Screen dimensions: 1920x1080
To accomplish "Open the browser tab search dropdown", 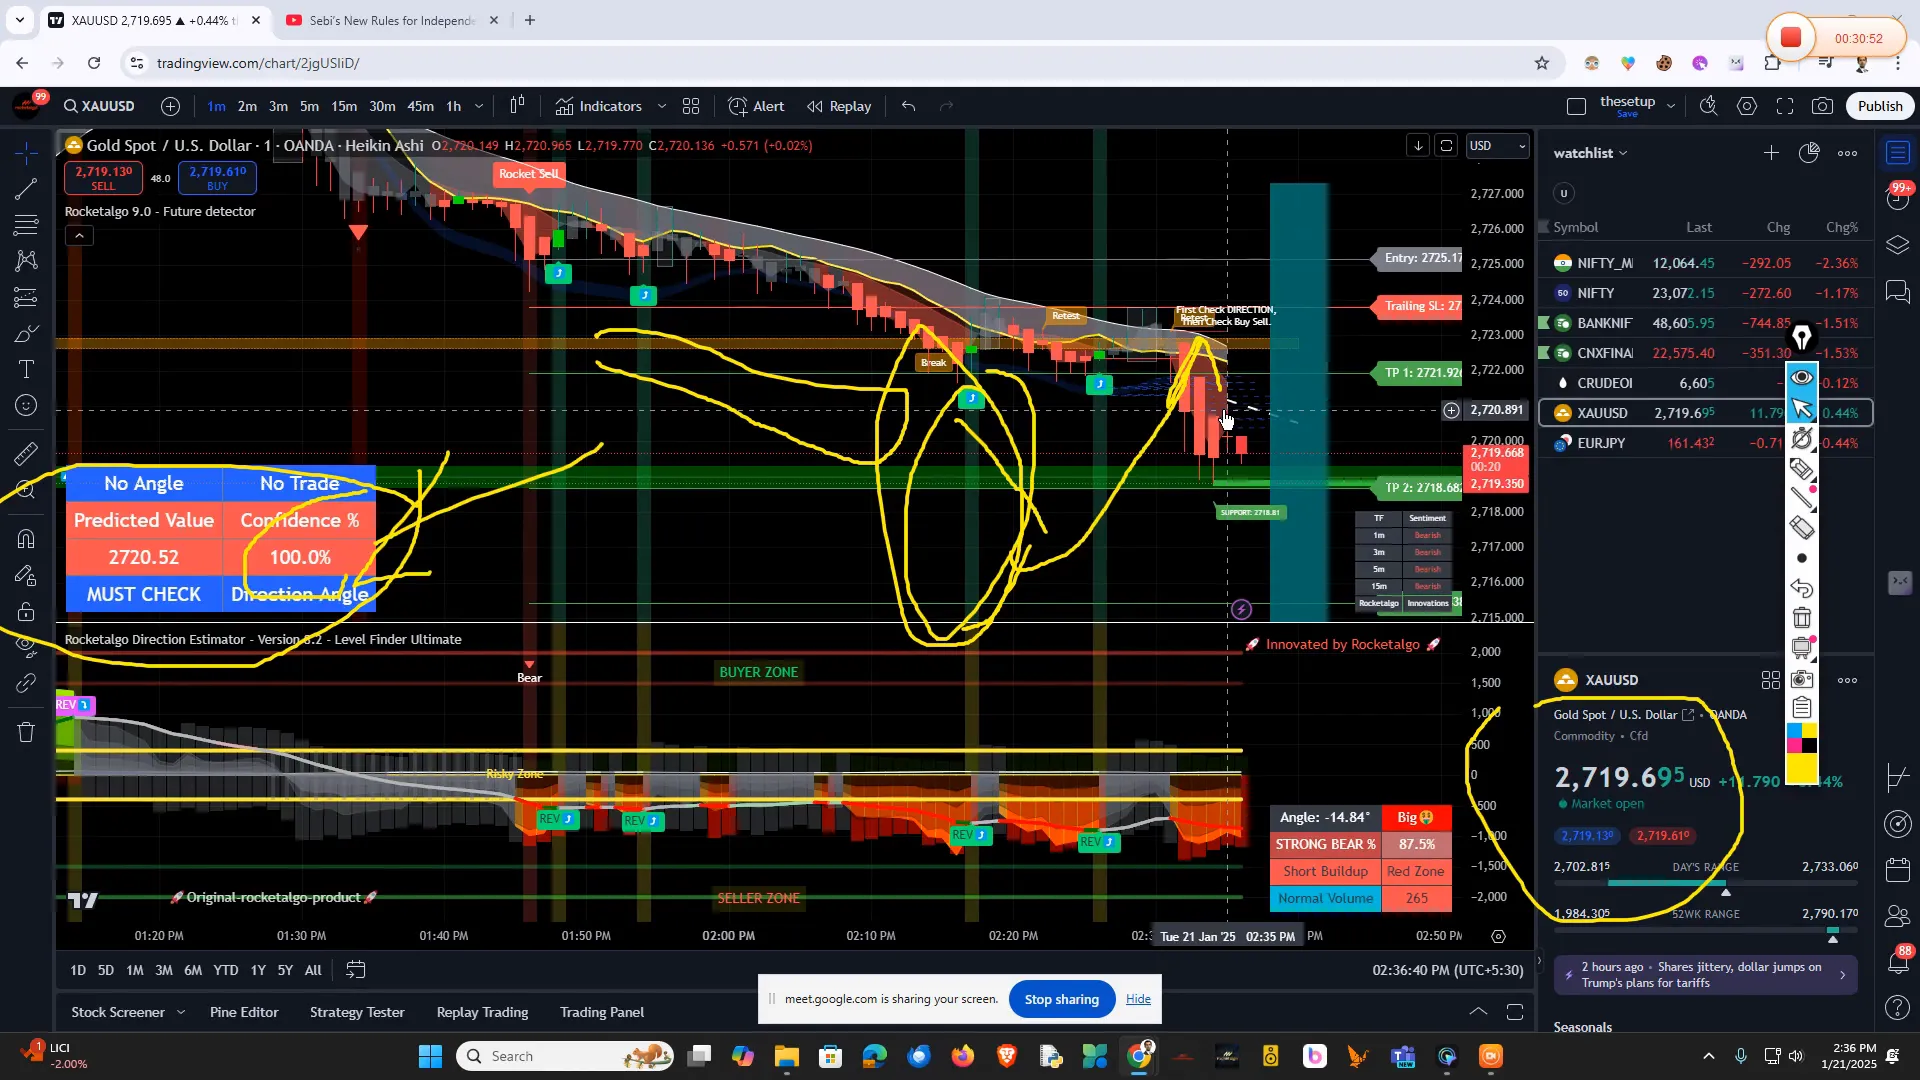I will click(19, 20).
